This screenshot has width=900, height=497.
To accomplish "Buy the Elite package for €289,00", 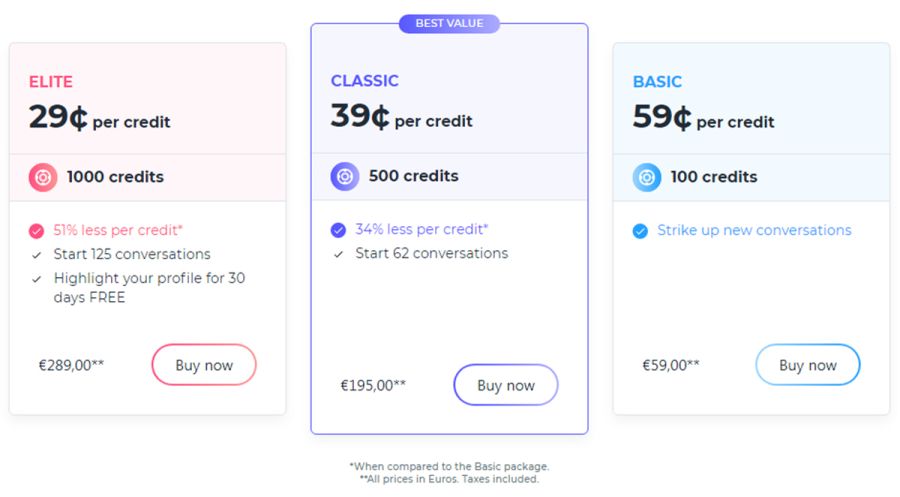I will (204, 365).
